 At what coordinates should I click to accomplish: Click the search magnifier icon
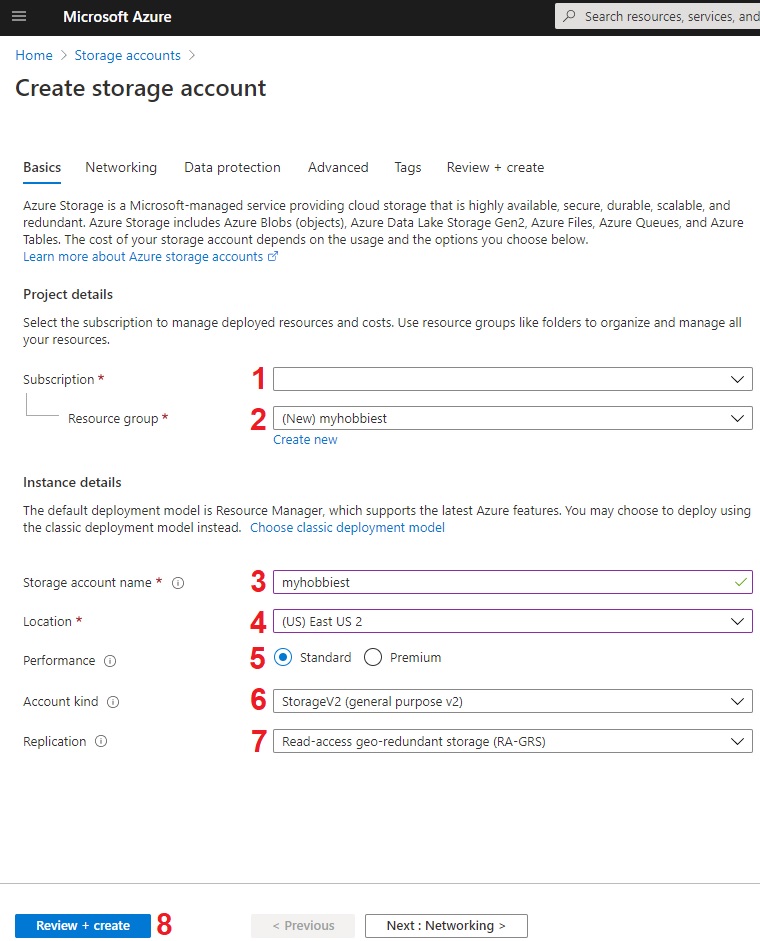tap(569, 16)
